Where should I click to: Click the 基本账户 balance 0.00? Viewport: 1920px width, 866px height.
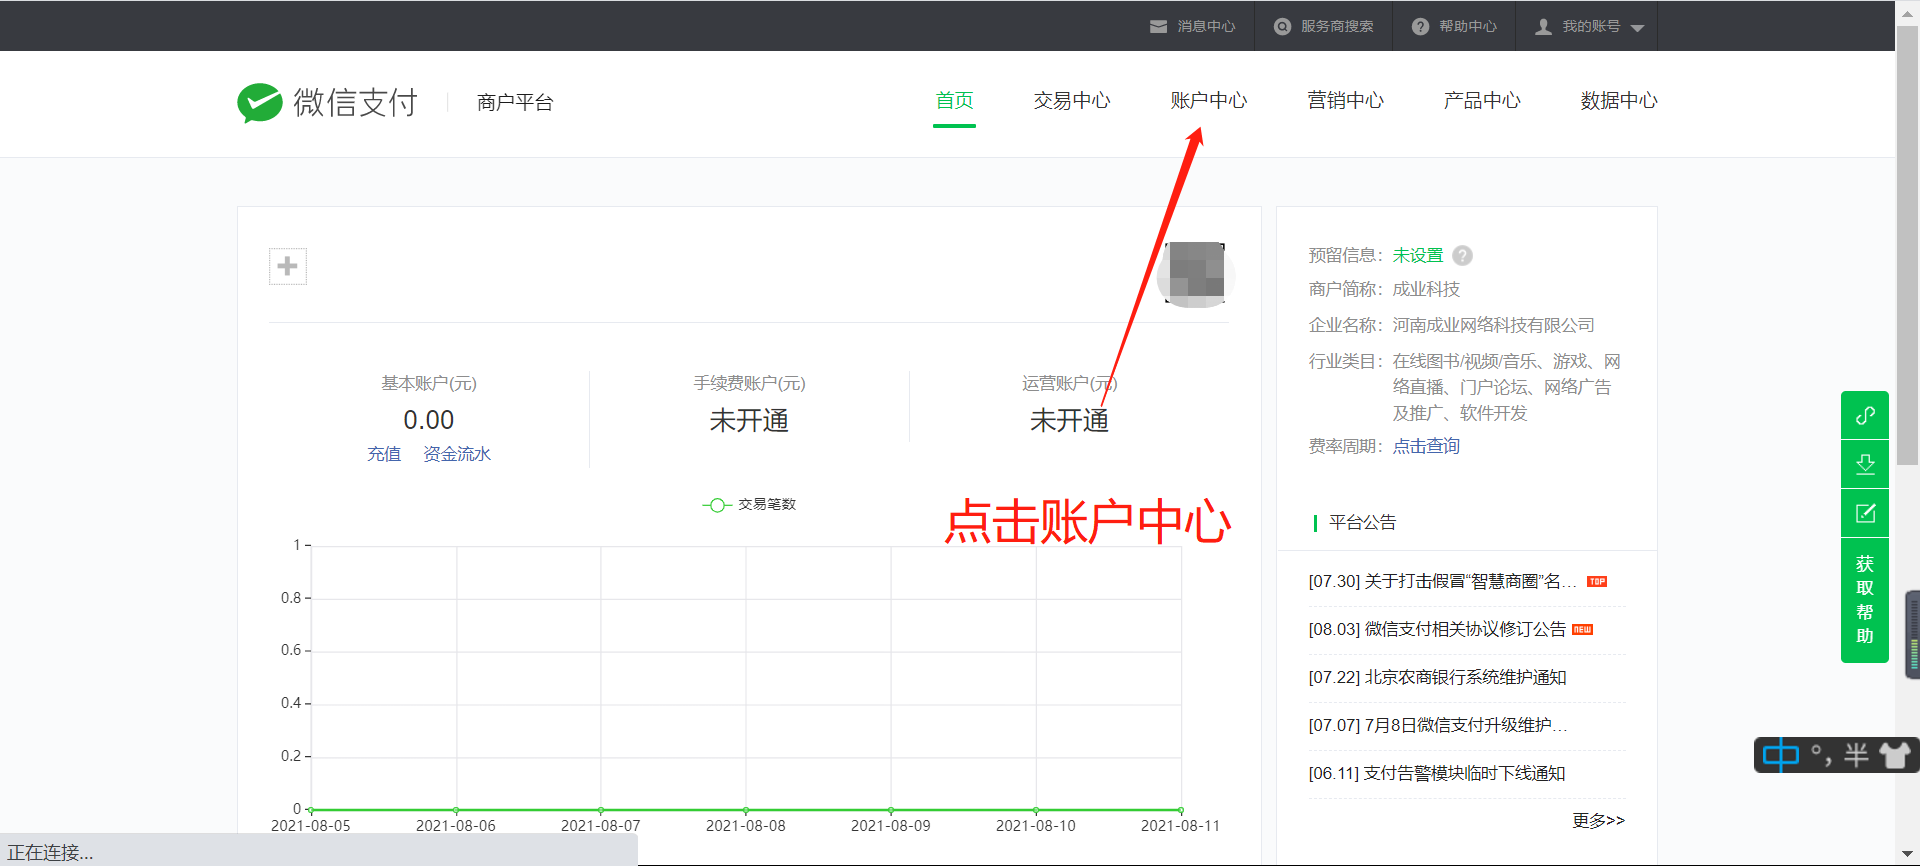coord(429,420)
